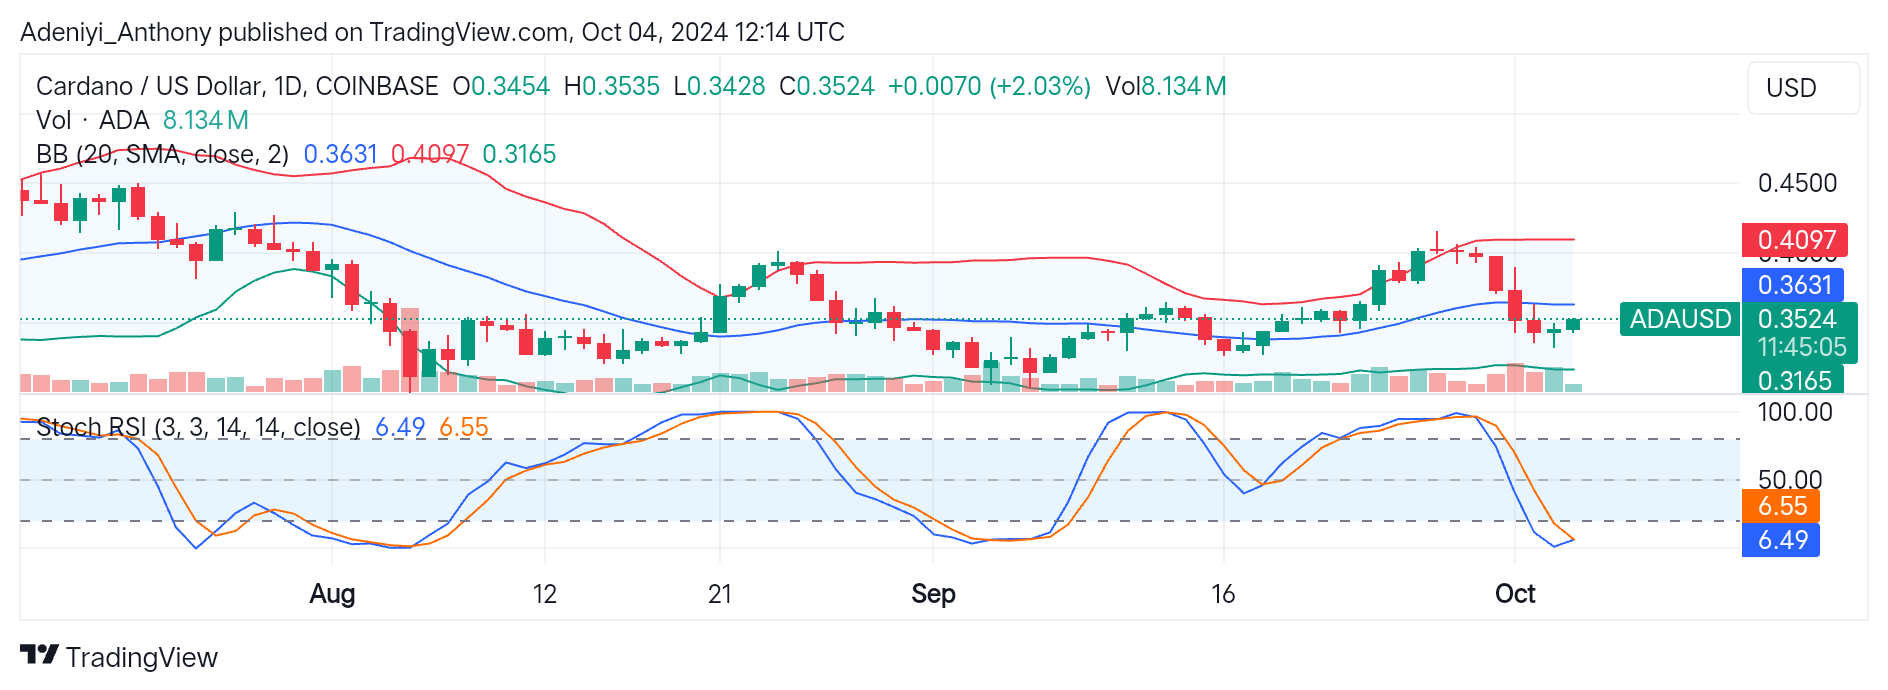Click the Low value L0.3428
This screenshot has height=690, width=1888.
pyautogui.click(x=719, y=86)
